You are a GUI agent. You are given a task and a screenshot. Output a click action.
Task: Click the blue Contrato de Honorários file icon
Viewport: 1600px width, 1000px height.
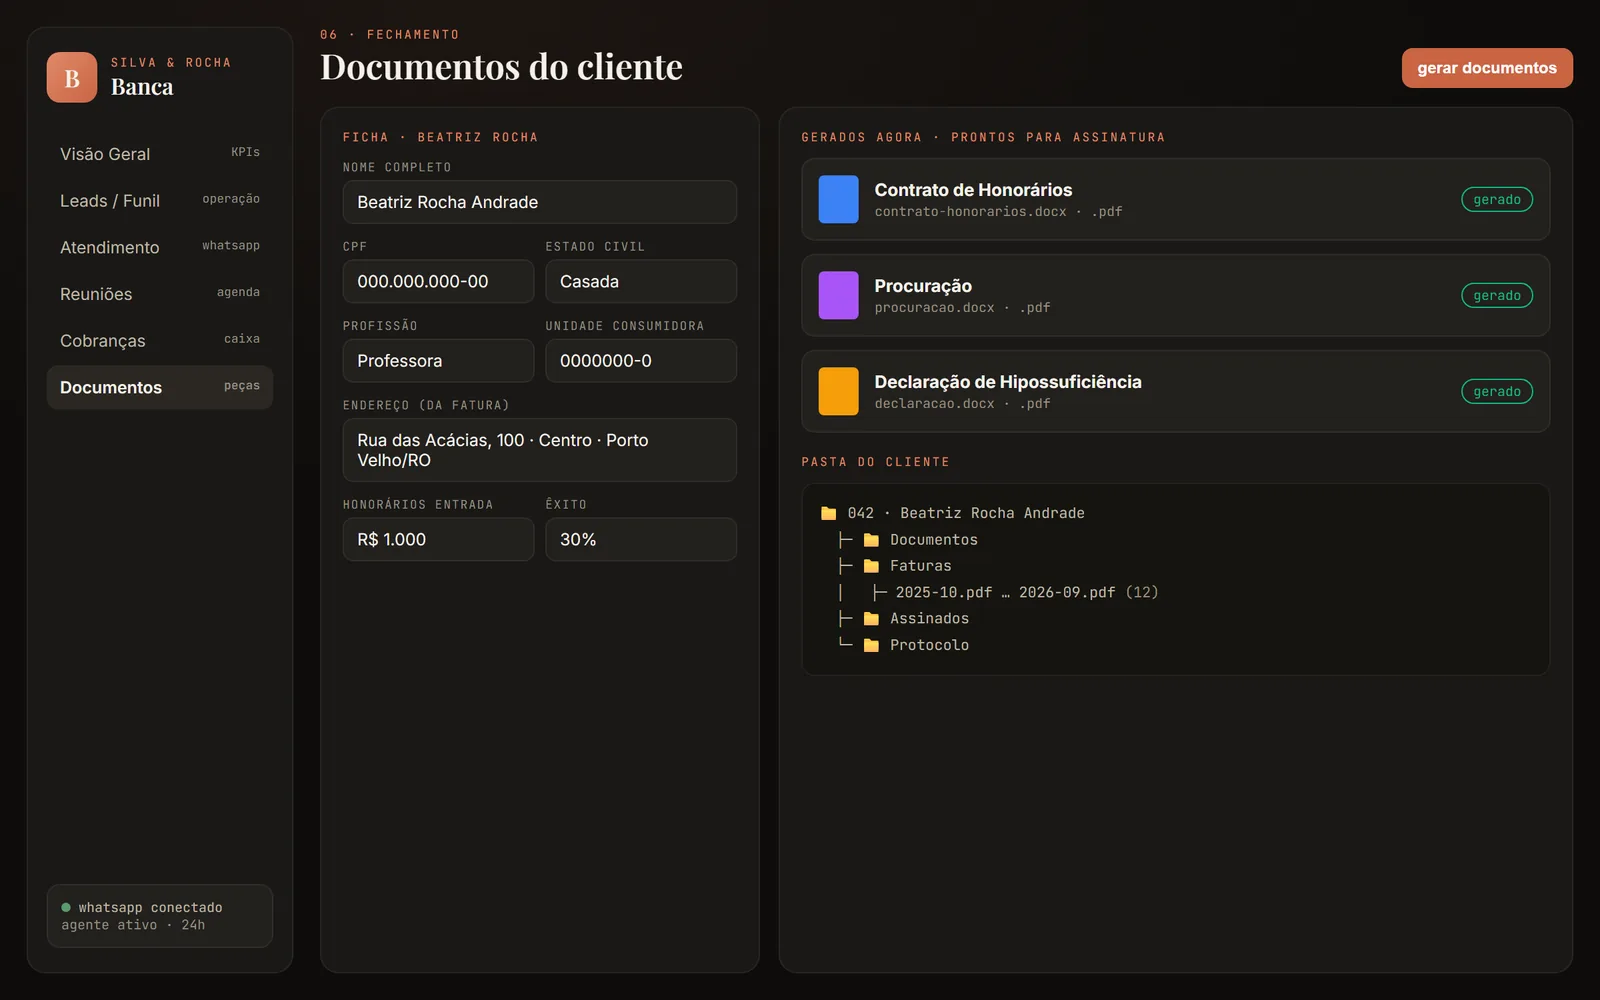point(838,199)
